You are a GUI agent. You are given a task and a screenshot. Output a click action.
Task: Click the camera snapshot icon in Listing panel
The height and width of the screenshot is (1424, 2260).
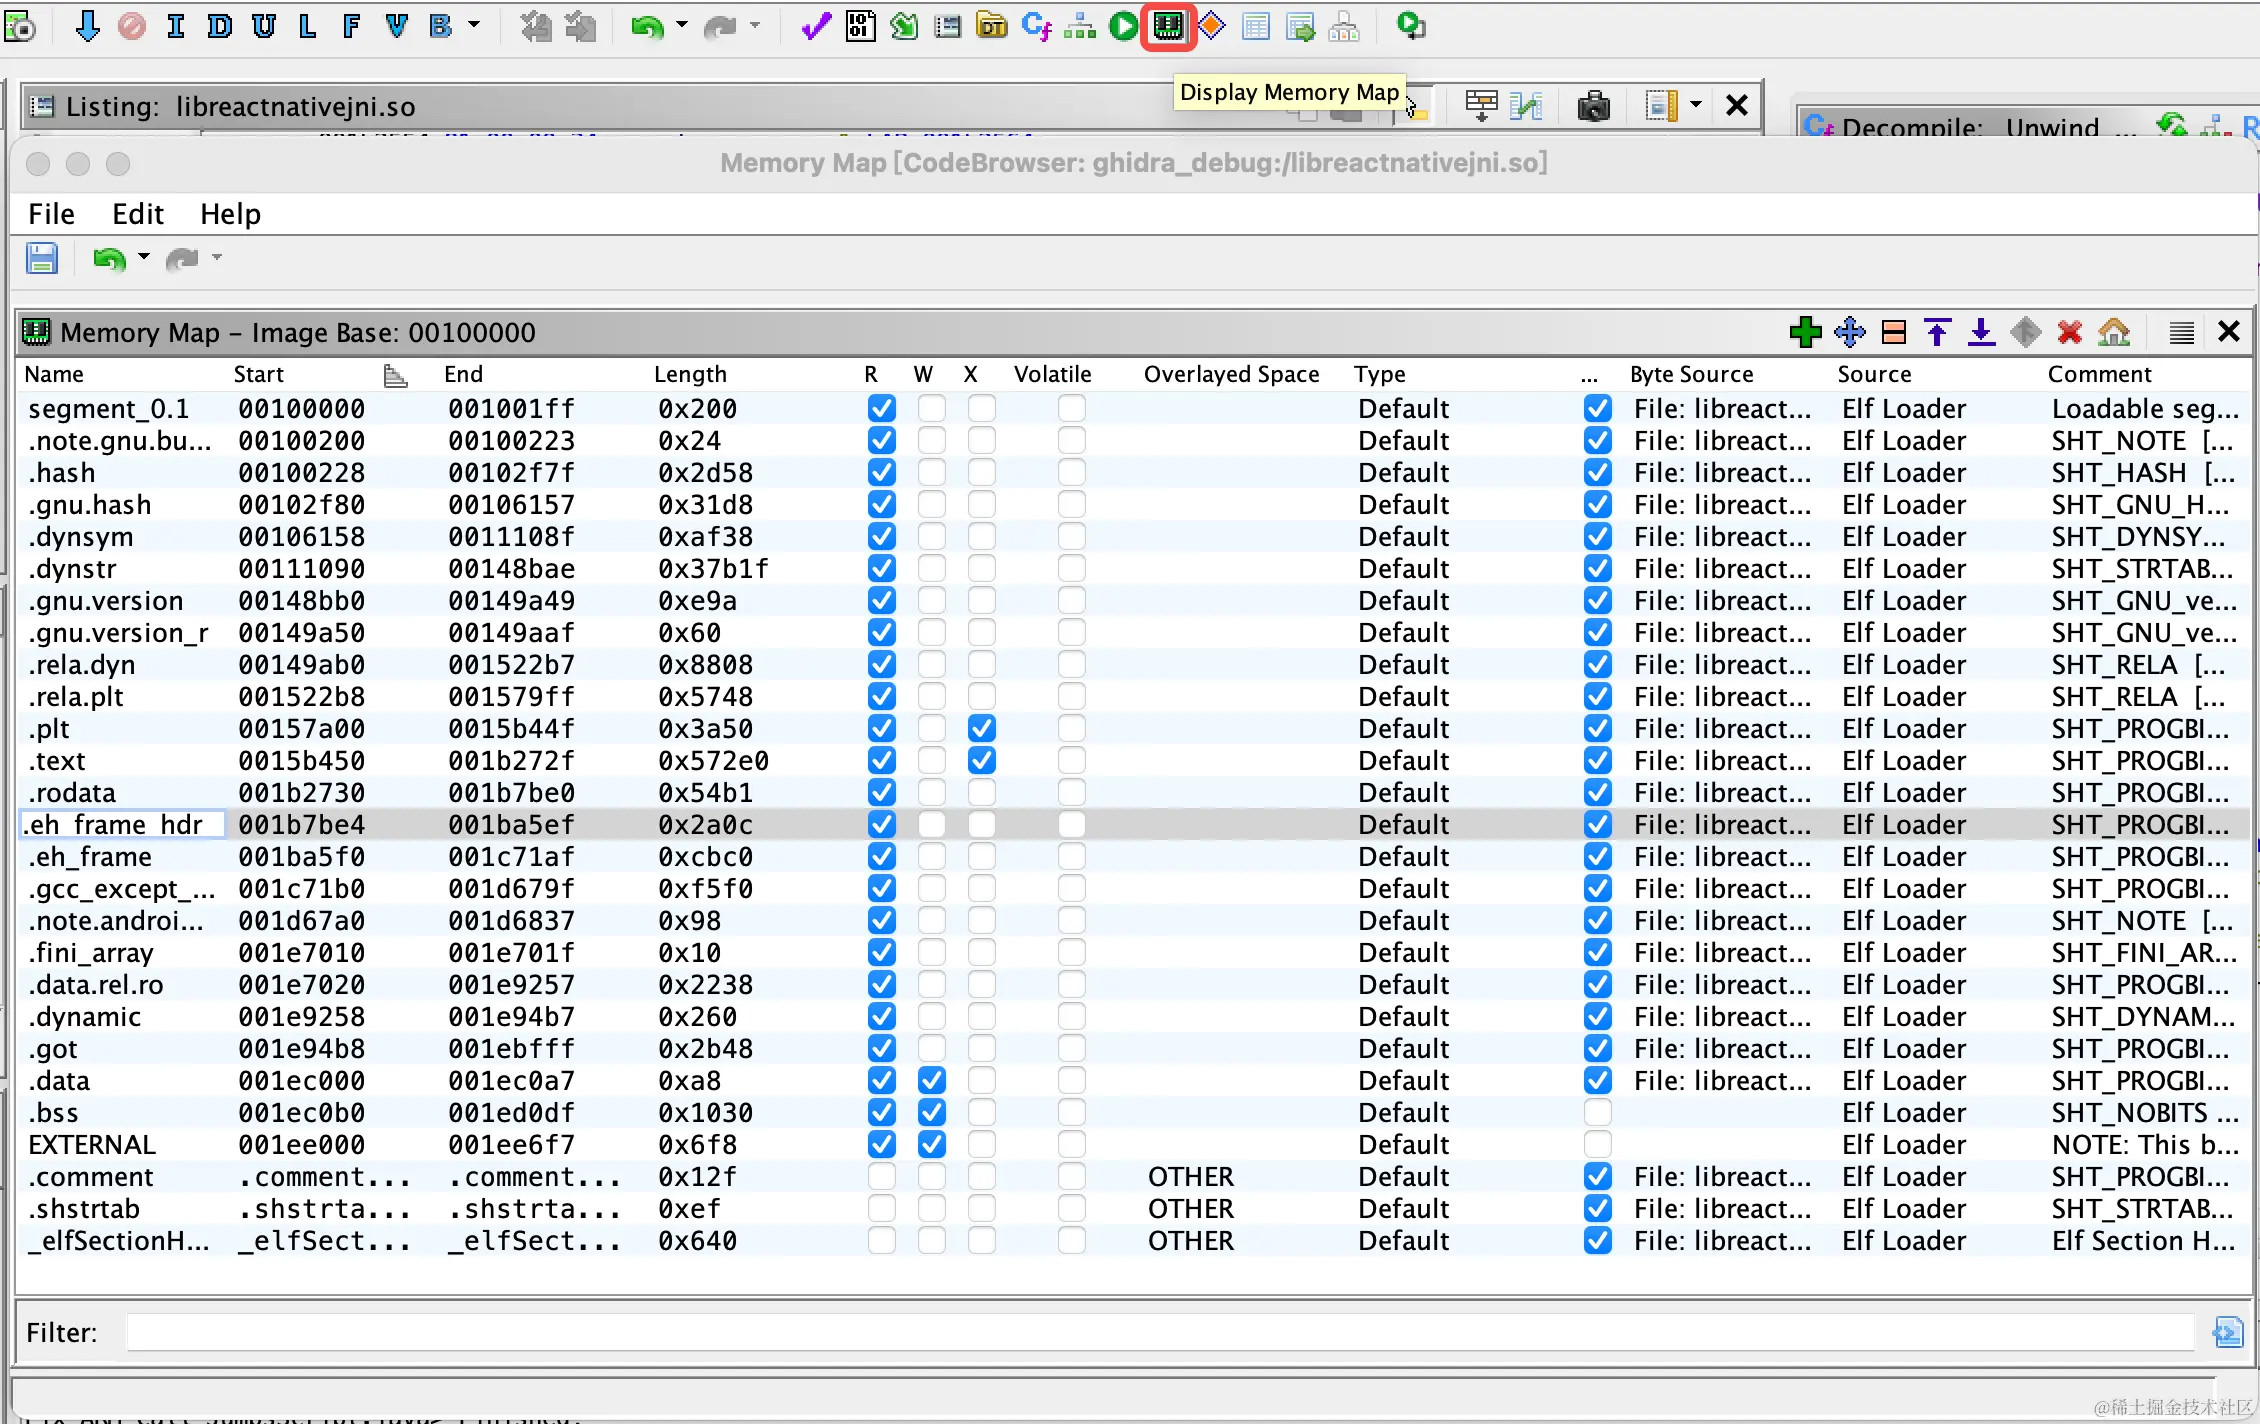1593,105
